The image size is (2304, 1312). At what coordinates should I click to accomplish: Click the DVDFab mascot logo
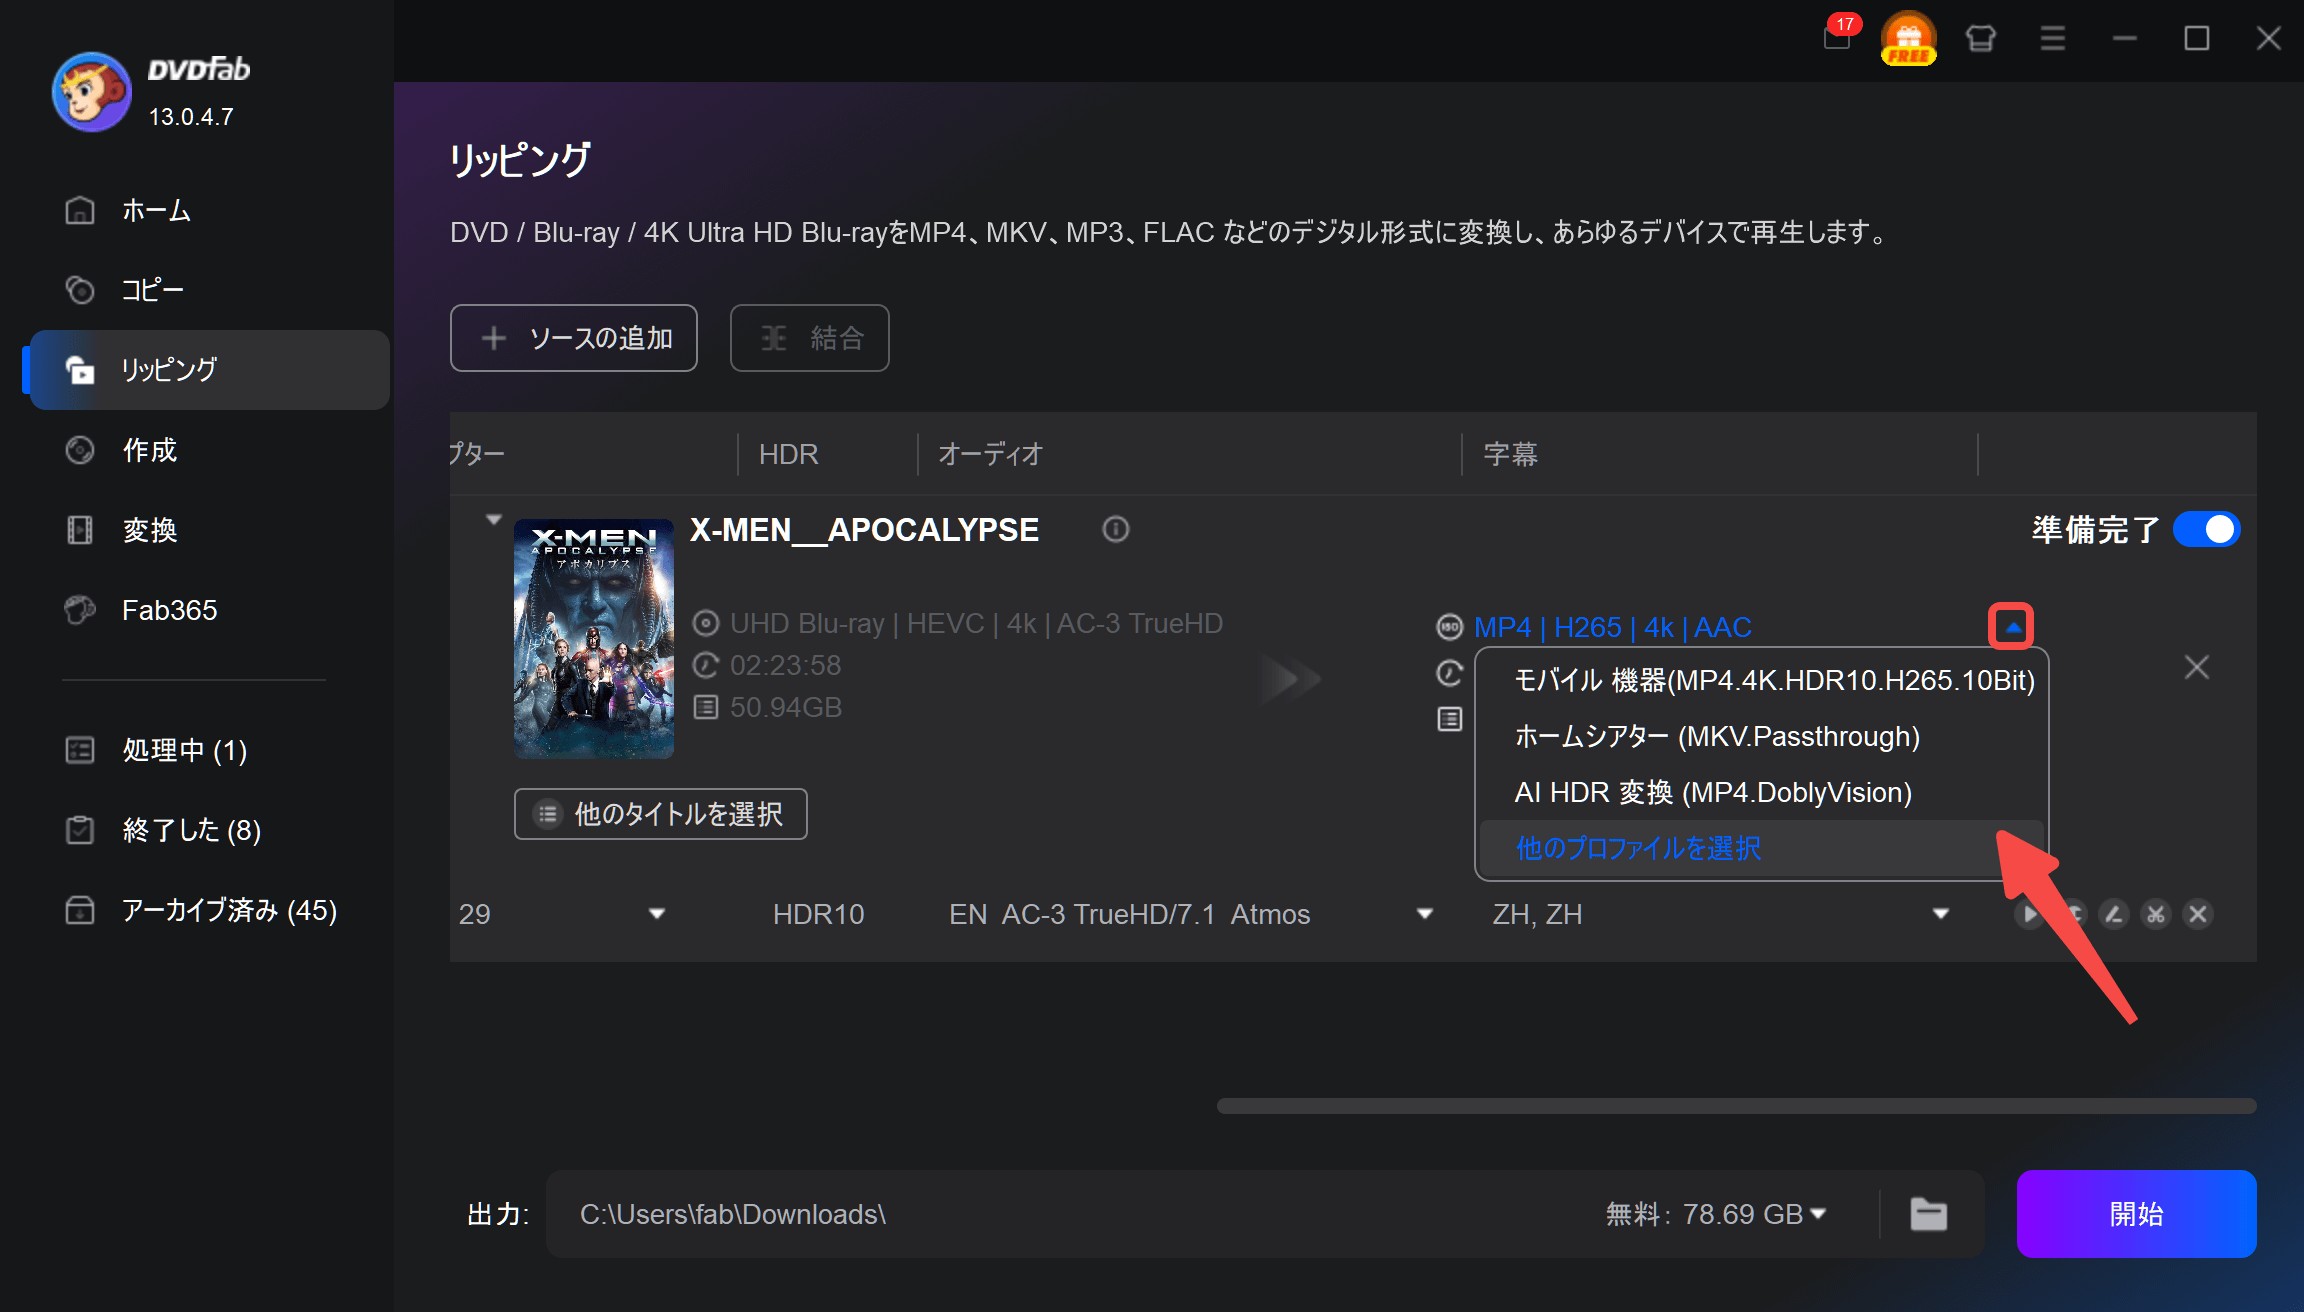pos(92,92)
